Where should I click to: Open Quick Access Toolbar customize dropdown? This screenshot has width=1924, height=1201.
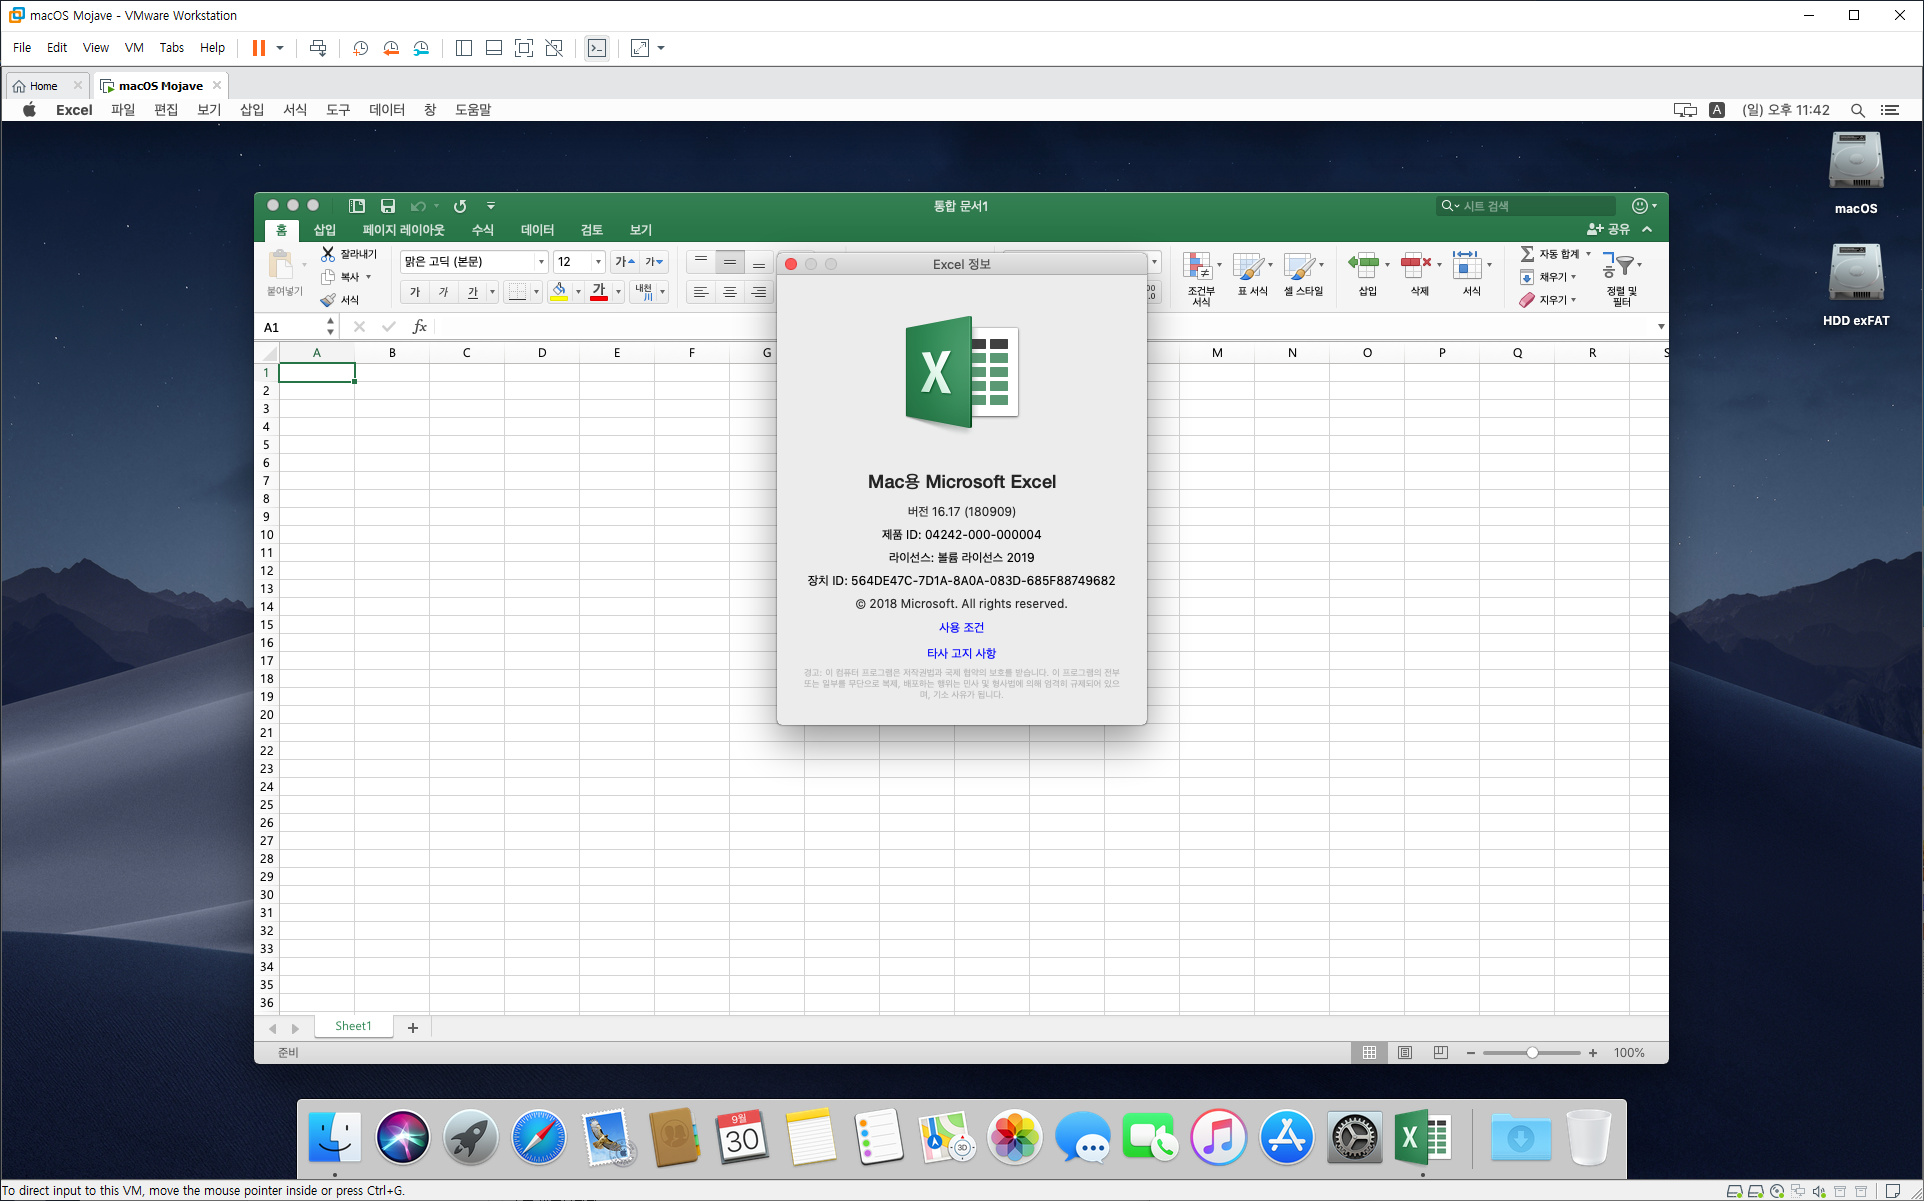[491, 206]
